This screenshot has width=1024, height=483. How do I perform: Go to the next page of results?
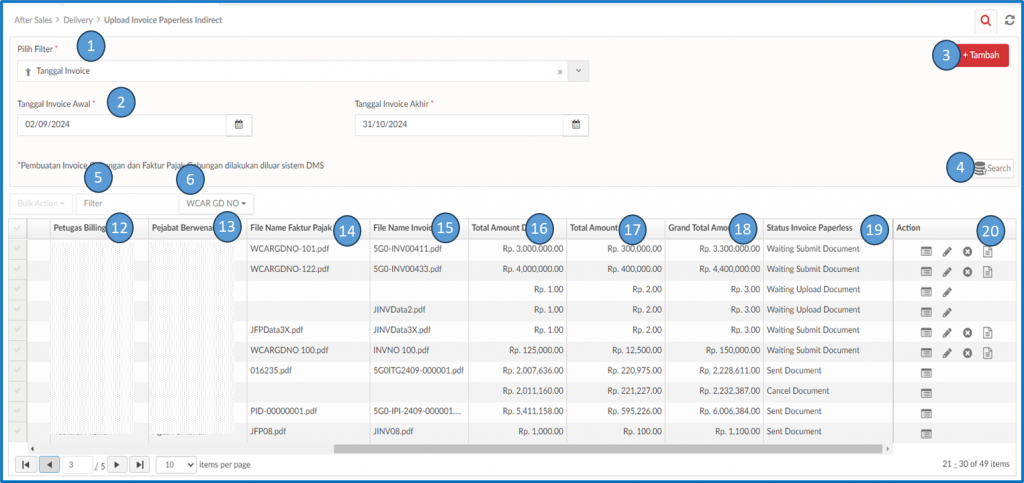[117, 464]
